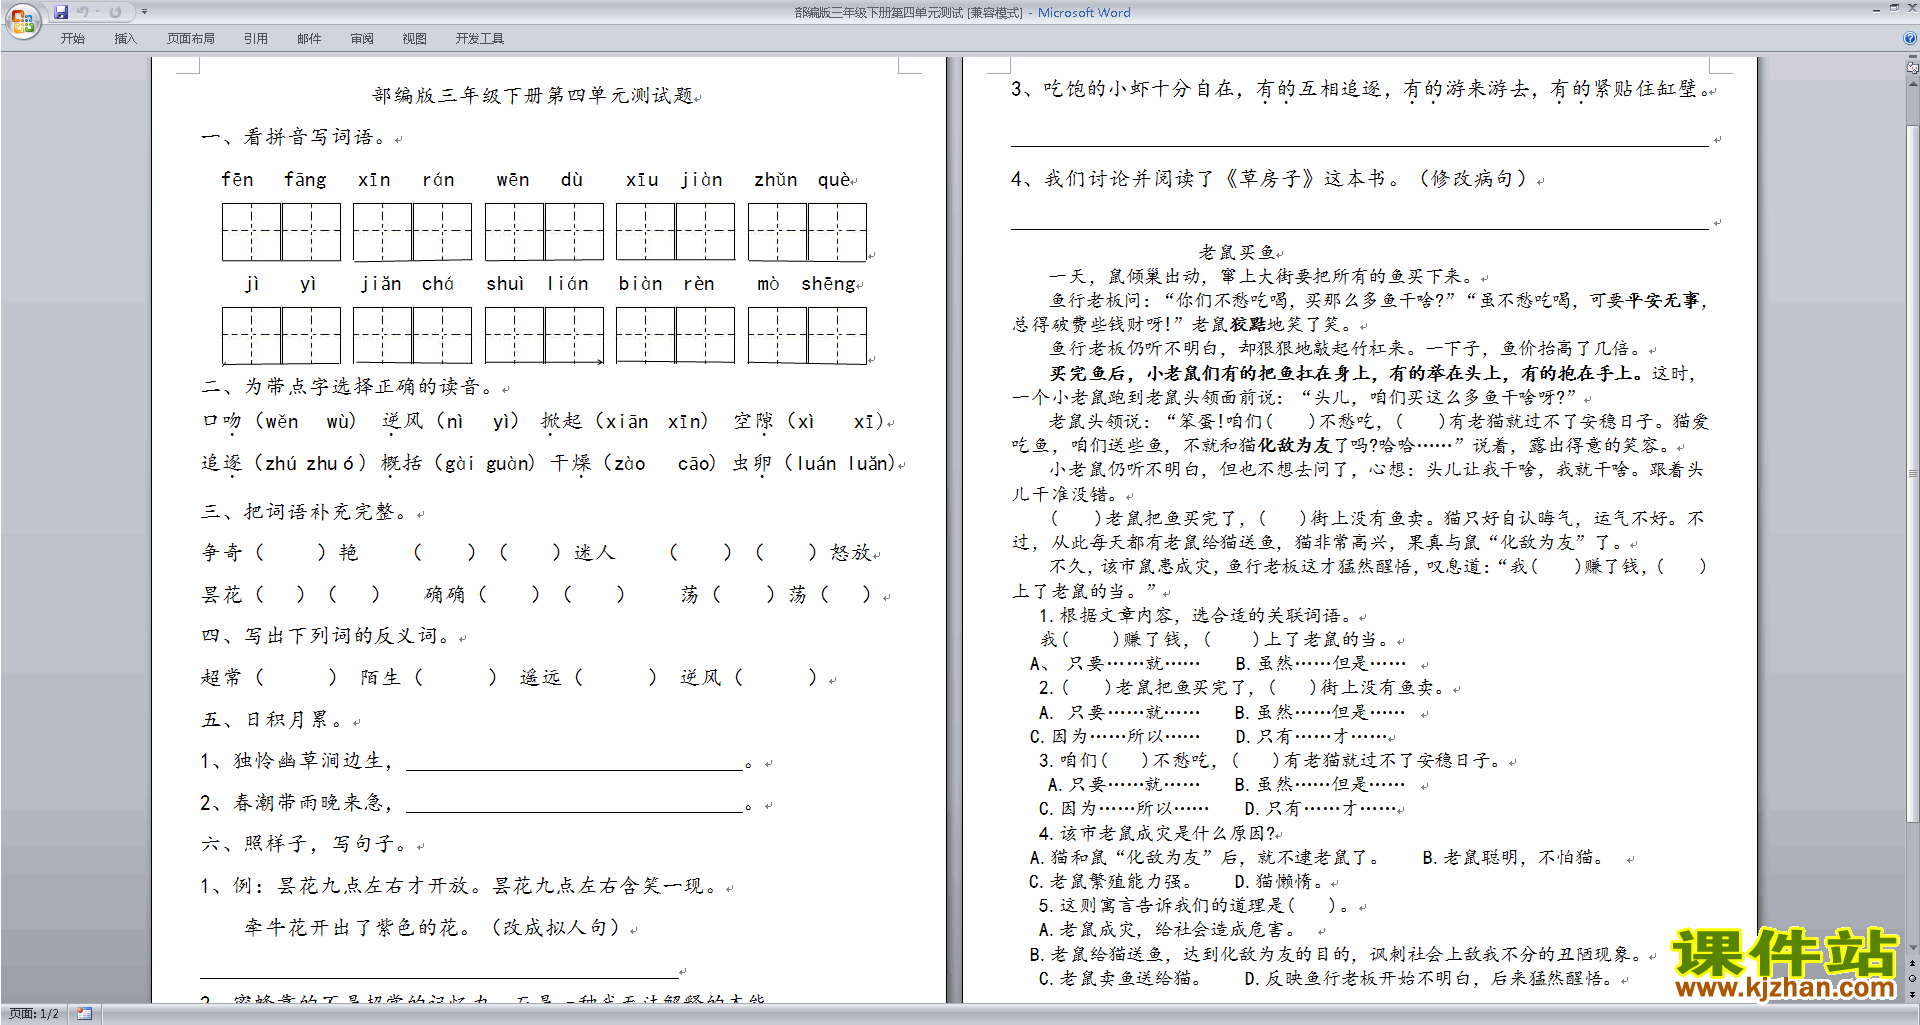This screenshot has height=1025, width=1920.
Task: Restore down the Word window
Action: point(1894,8)
